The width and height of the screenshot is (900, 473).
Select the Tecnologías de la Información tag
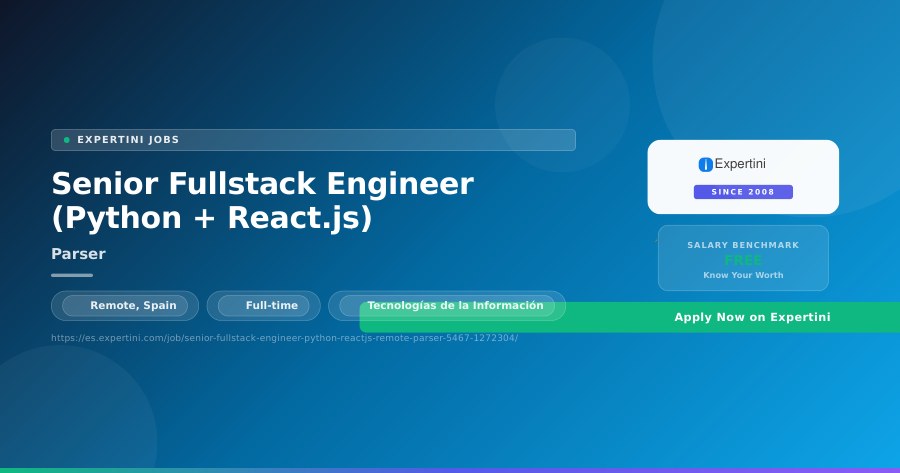pyautogui.click(x=447, y=305)
